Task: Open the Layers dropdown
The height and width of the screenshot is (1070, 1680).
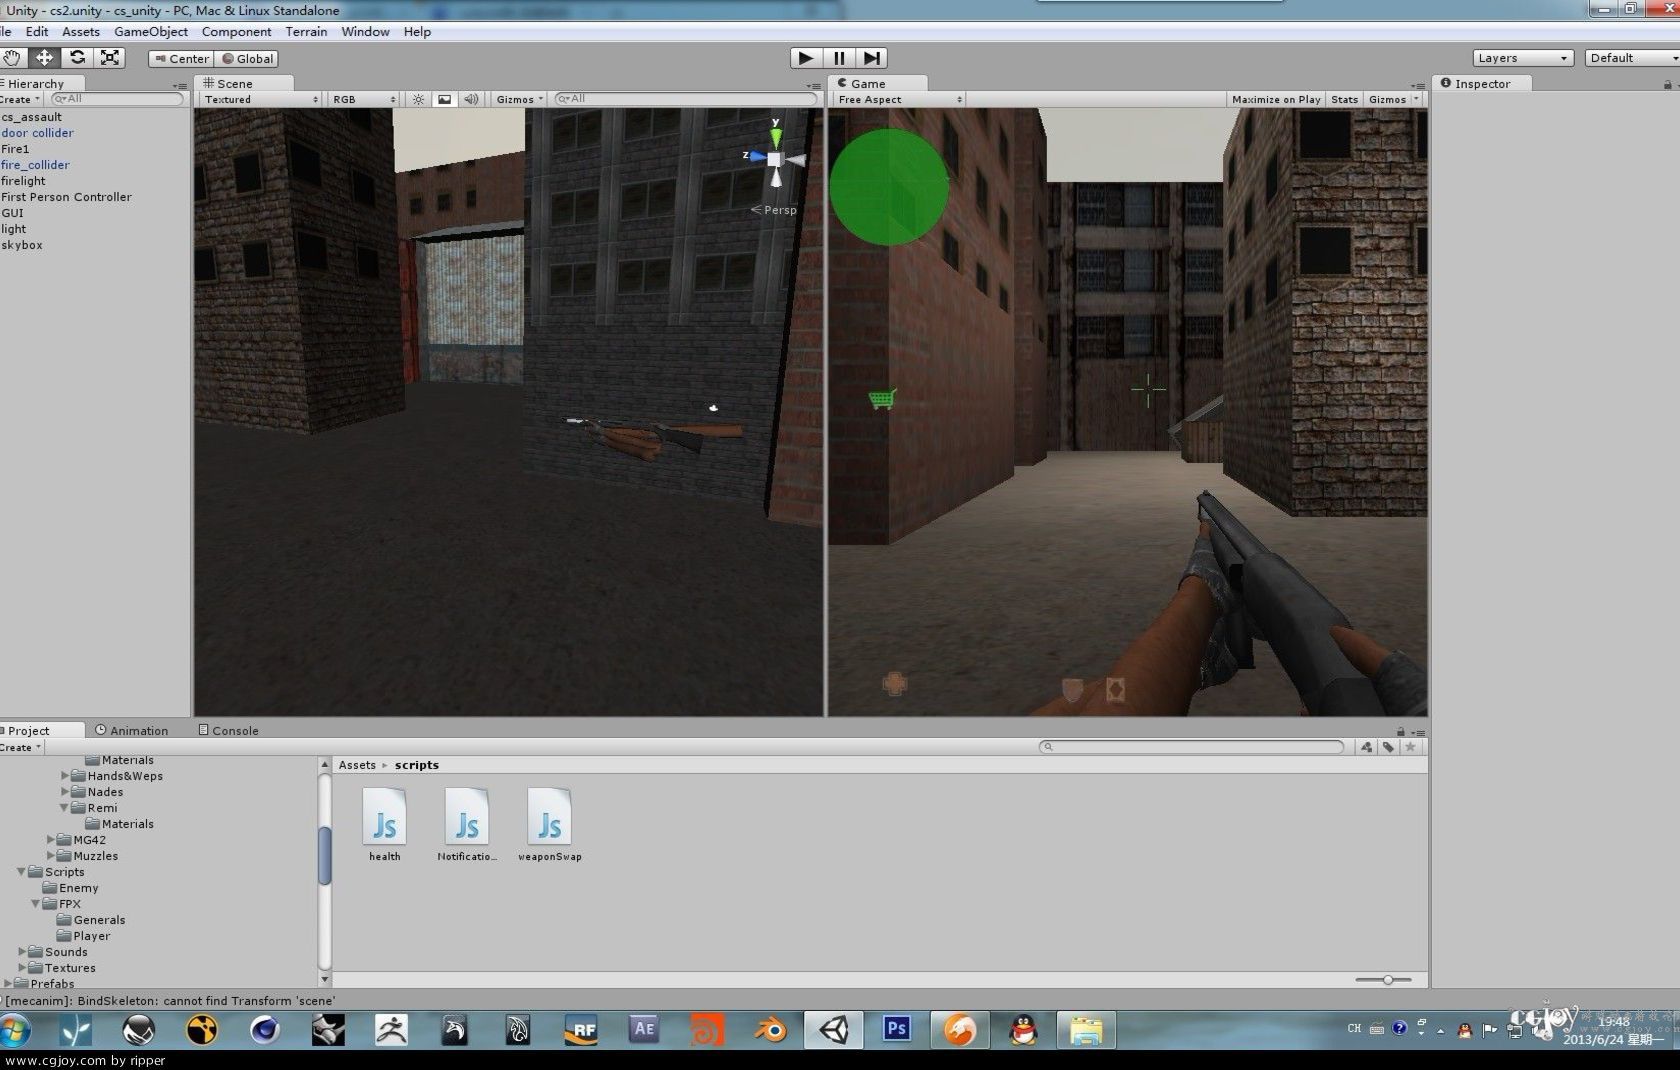Action: pyautogui.click(x=1523, y=58)
